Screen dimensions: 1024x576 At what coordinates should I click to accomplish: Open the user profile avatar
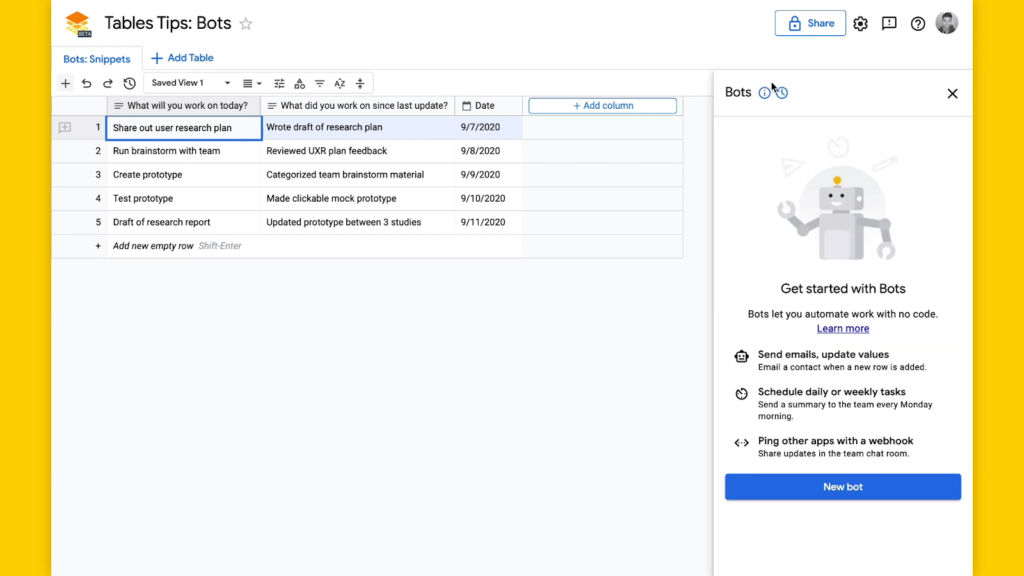pos(946,23)
